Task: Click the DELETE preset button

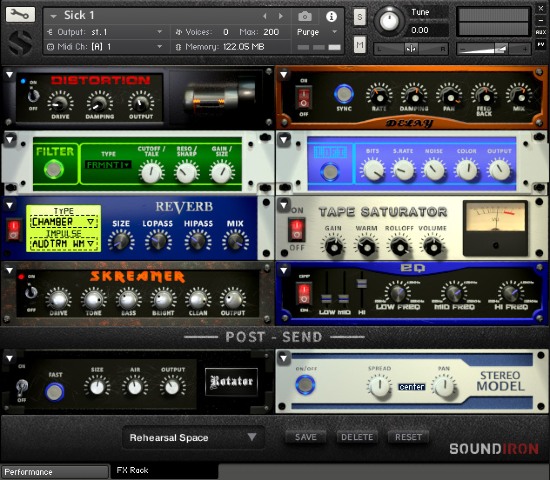Action: pos(357,437)
